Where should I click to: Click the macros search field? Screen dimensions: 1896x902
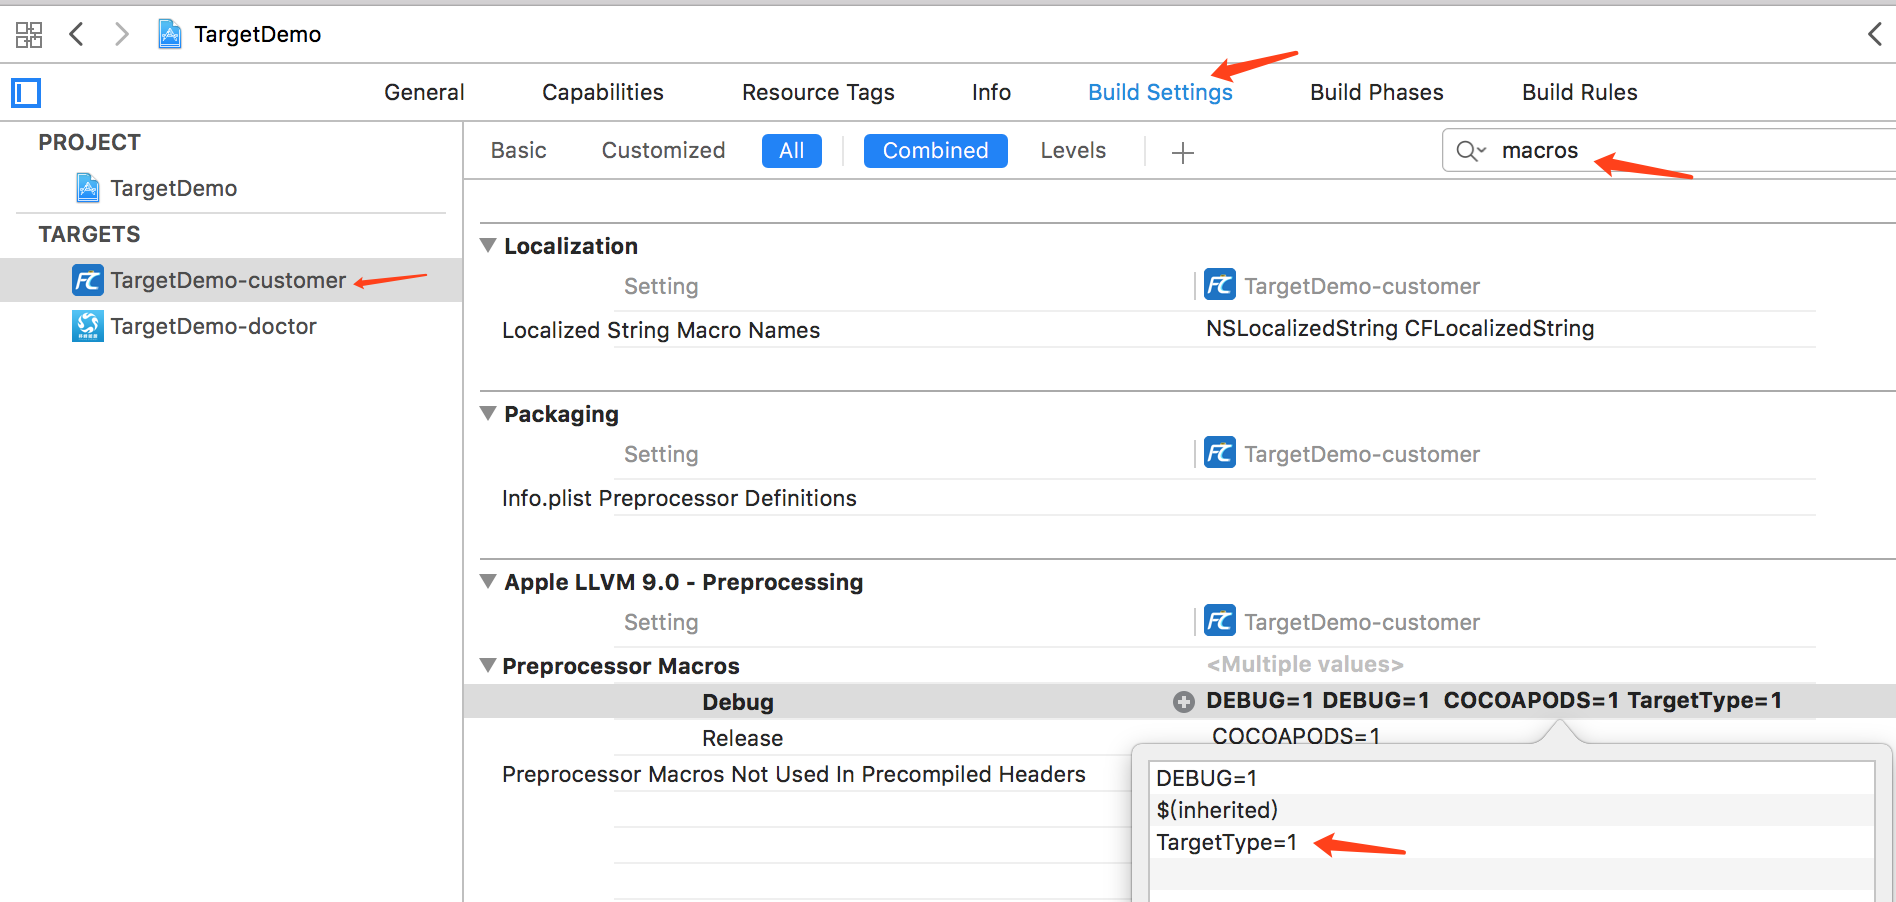tap(1669, 151)
